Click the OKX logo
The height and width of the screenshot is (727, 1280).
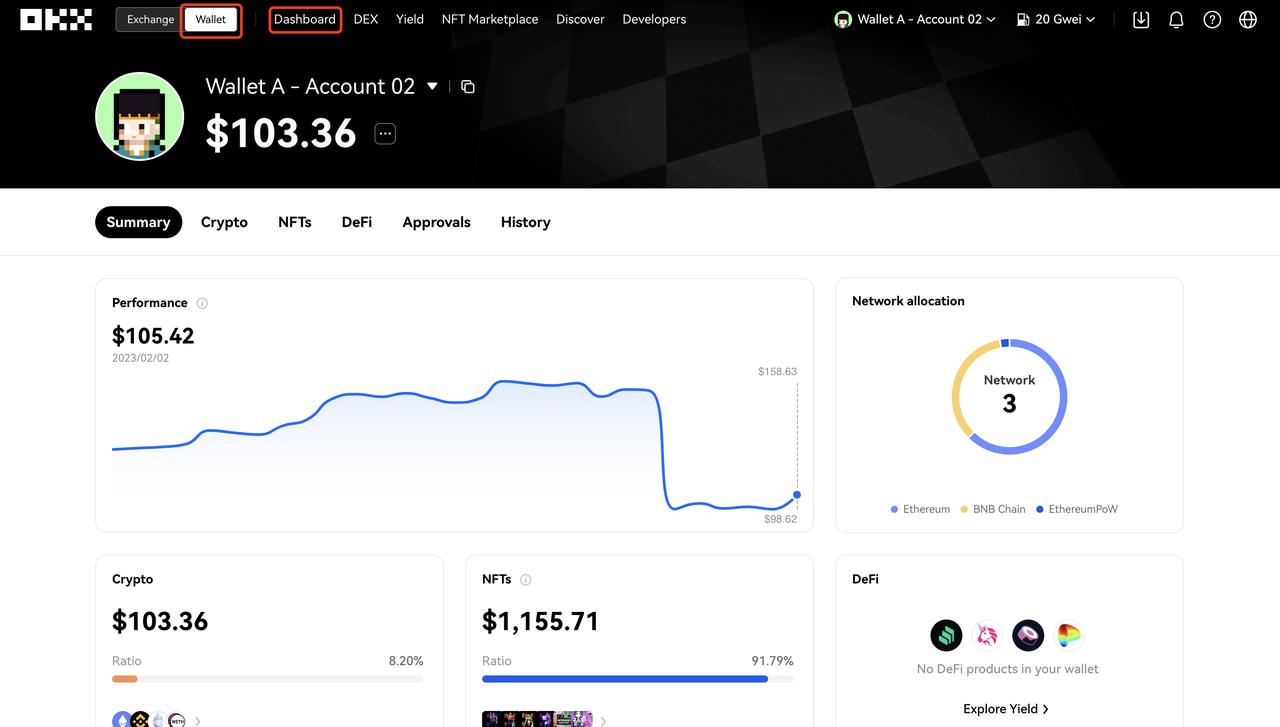pos(56,19)
